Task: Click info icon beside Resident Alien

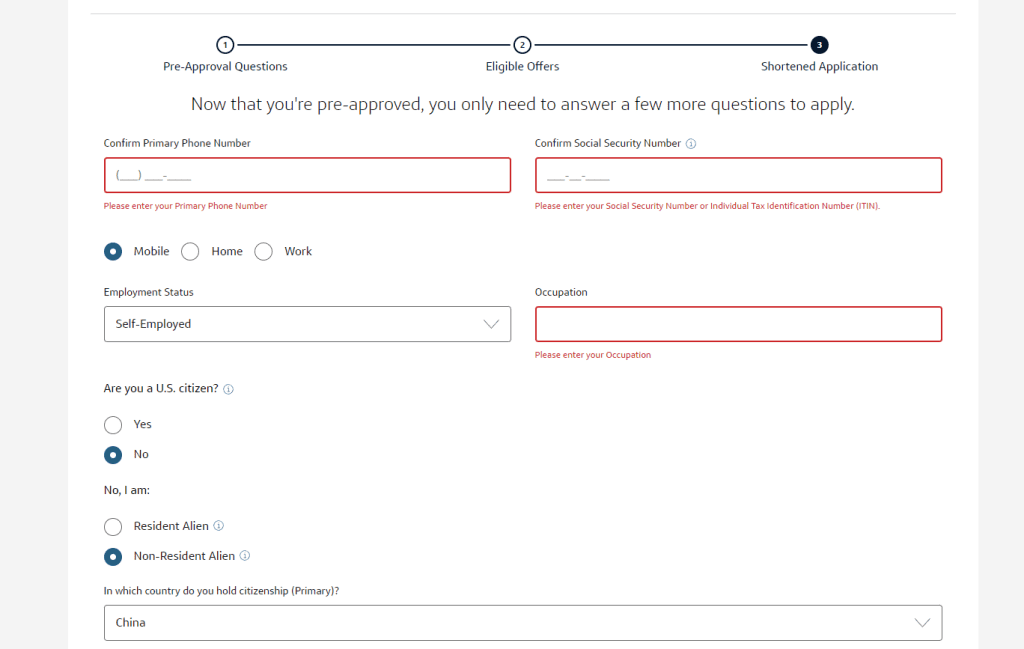Action: point(219,526)
